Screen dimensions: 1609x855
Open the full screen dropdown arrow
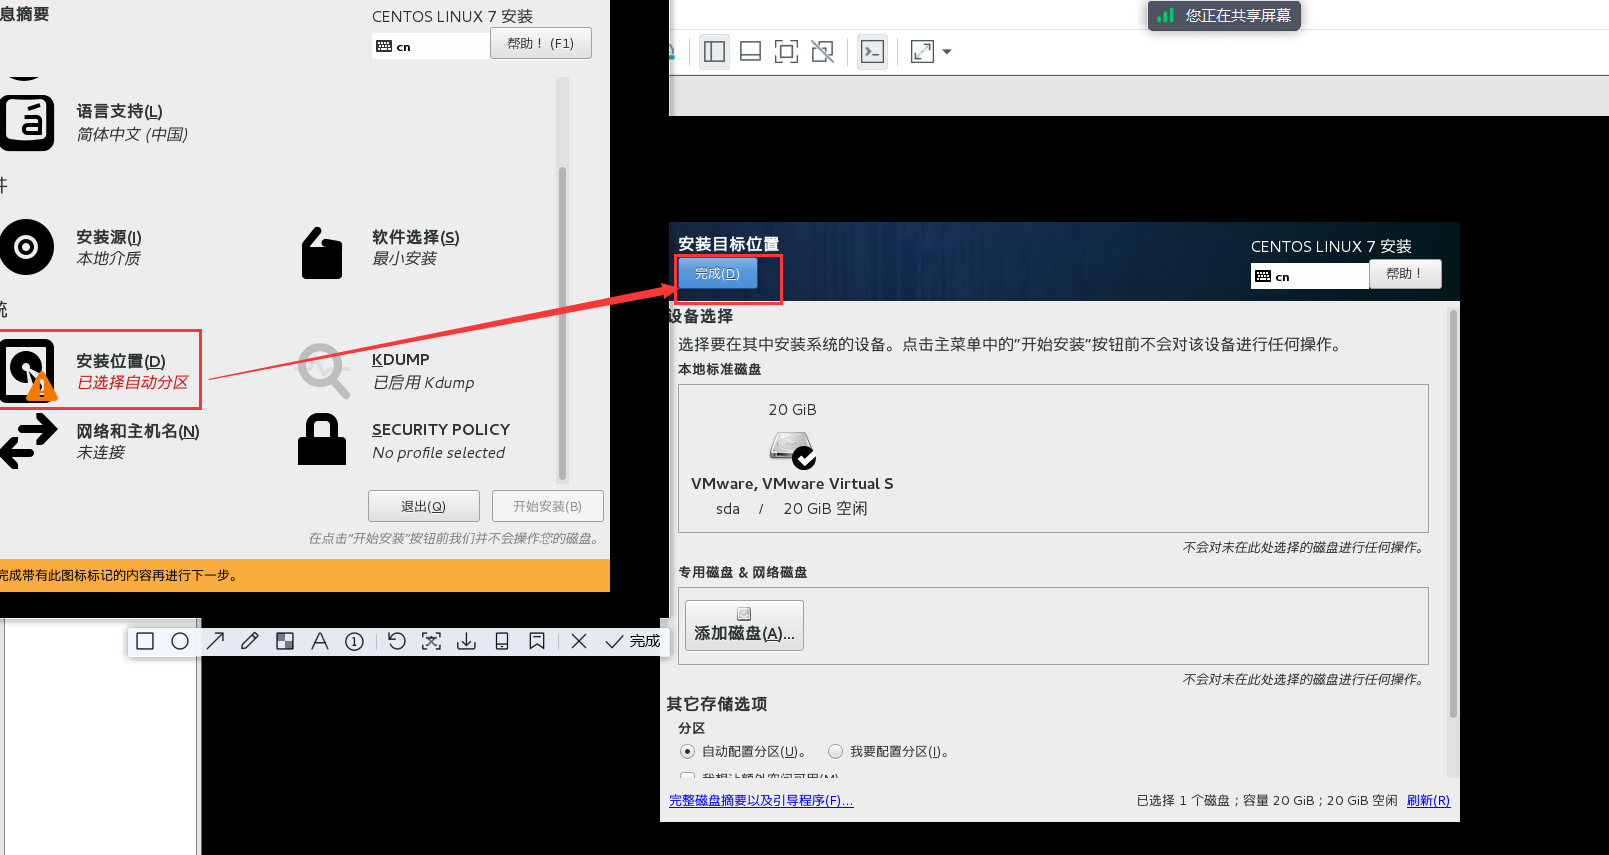click(x=947, y=52)
